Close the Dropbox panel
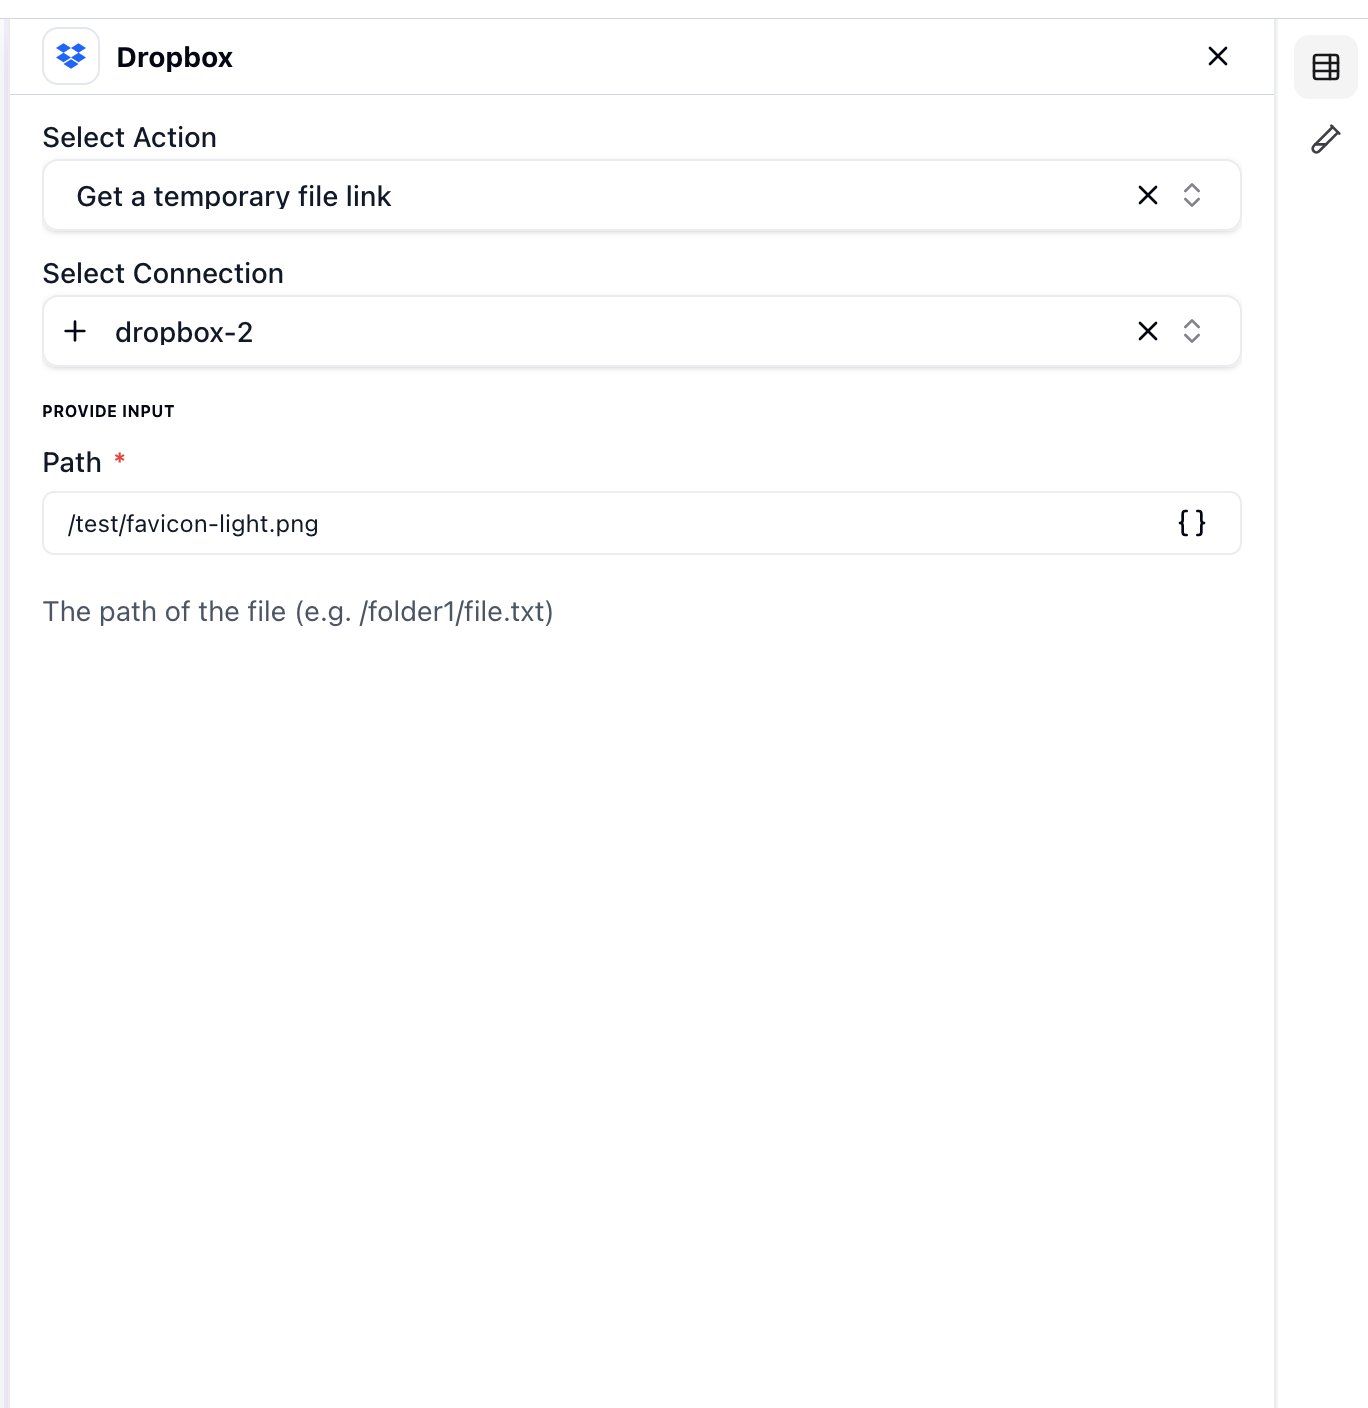 point(1217,56)
